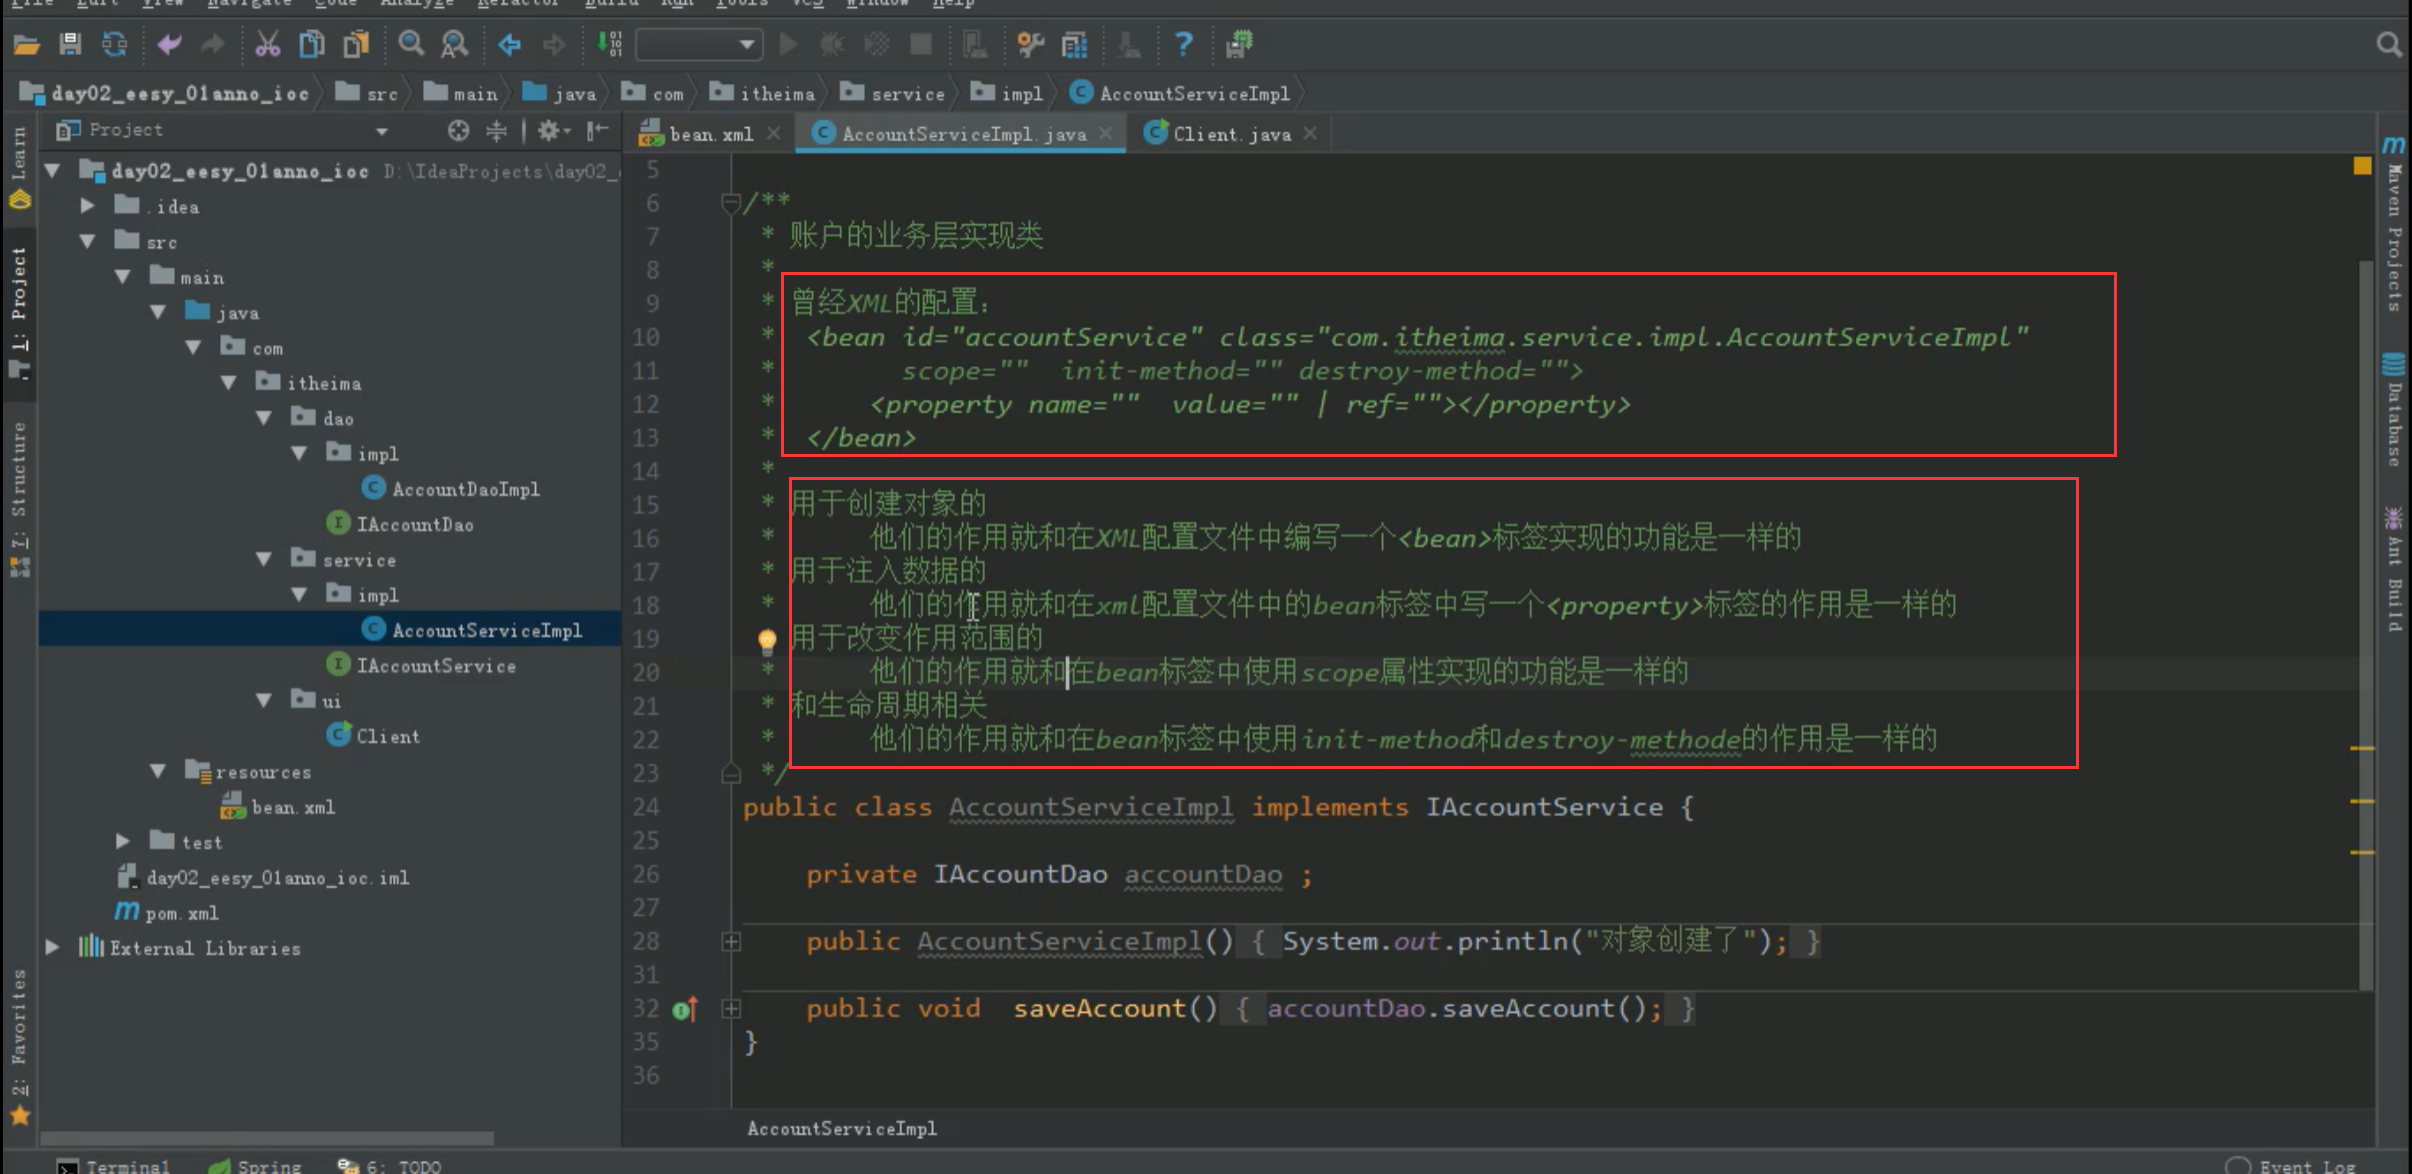Click the Save All toolbar icon

(x=69, y=44)
